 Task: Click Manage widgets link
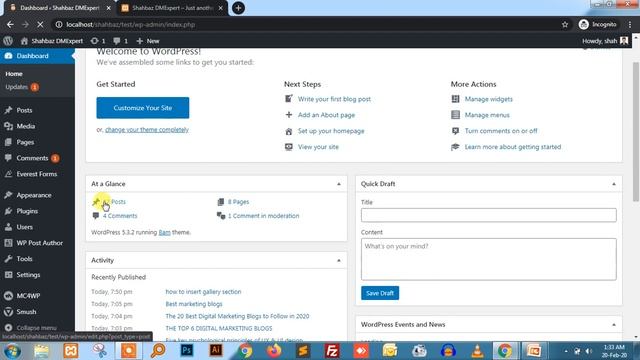click(489, 99)
